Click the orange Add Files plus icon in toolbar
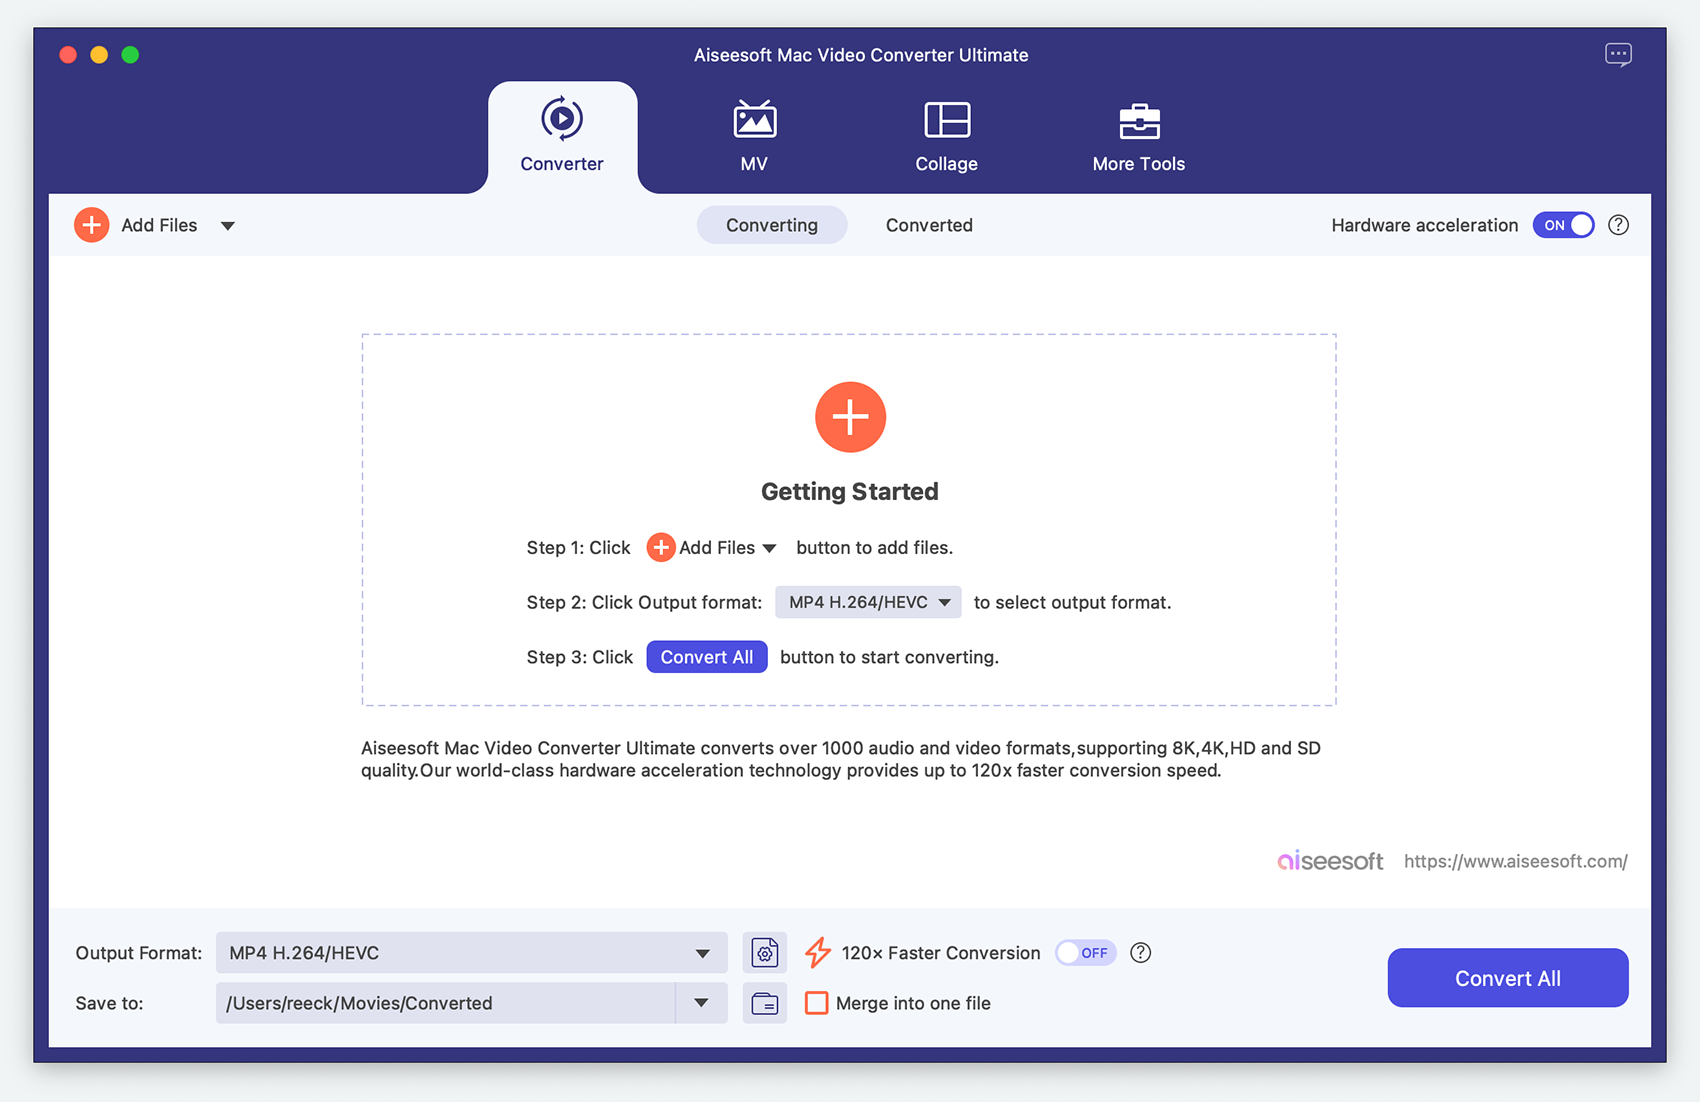 point(92,225)
